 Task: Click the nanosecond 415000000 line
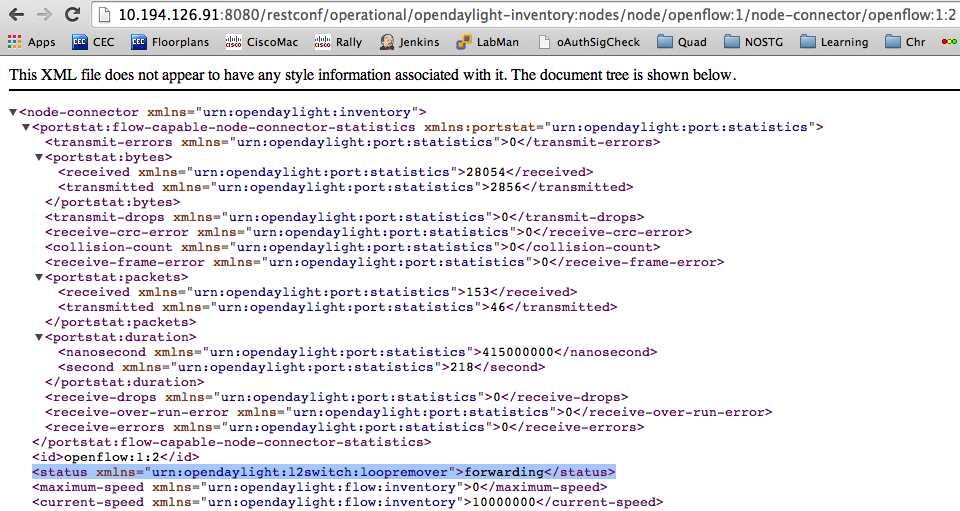tap(358, 352)
